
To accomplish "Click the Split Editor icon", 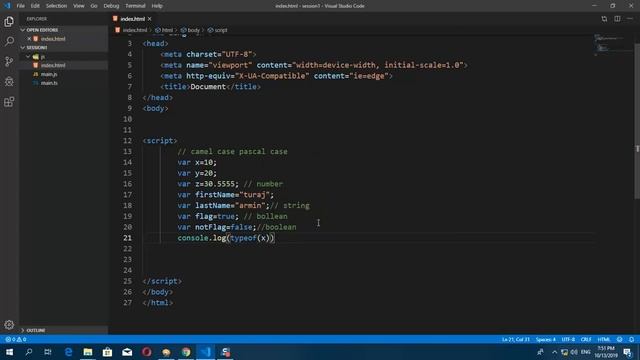I will (617, 19).
